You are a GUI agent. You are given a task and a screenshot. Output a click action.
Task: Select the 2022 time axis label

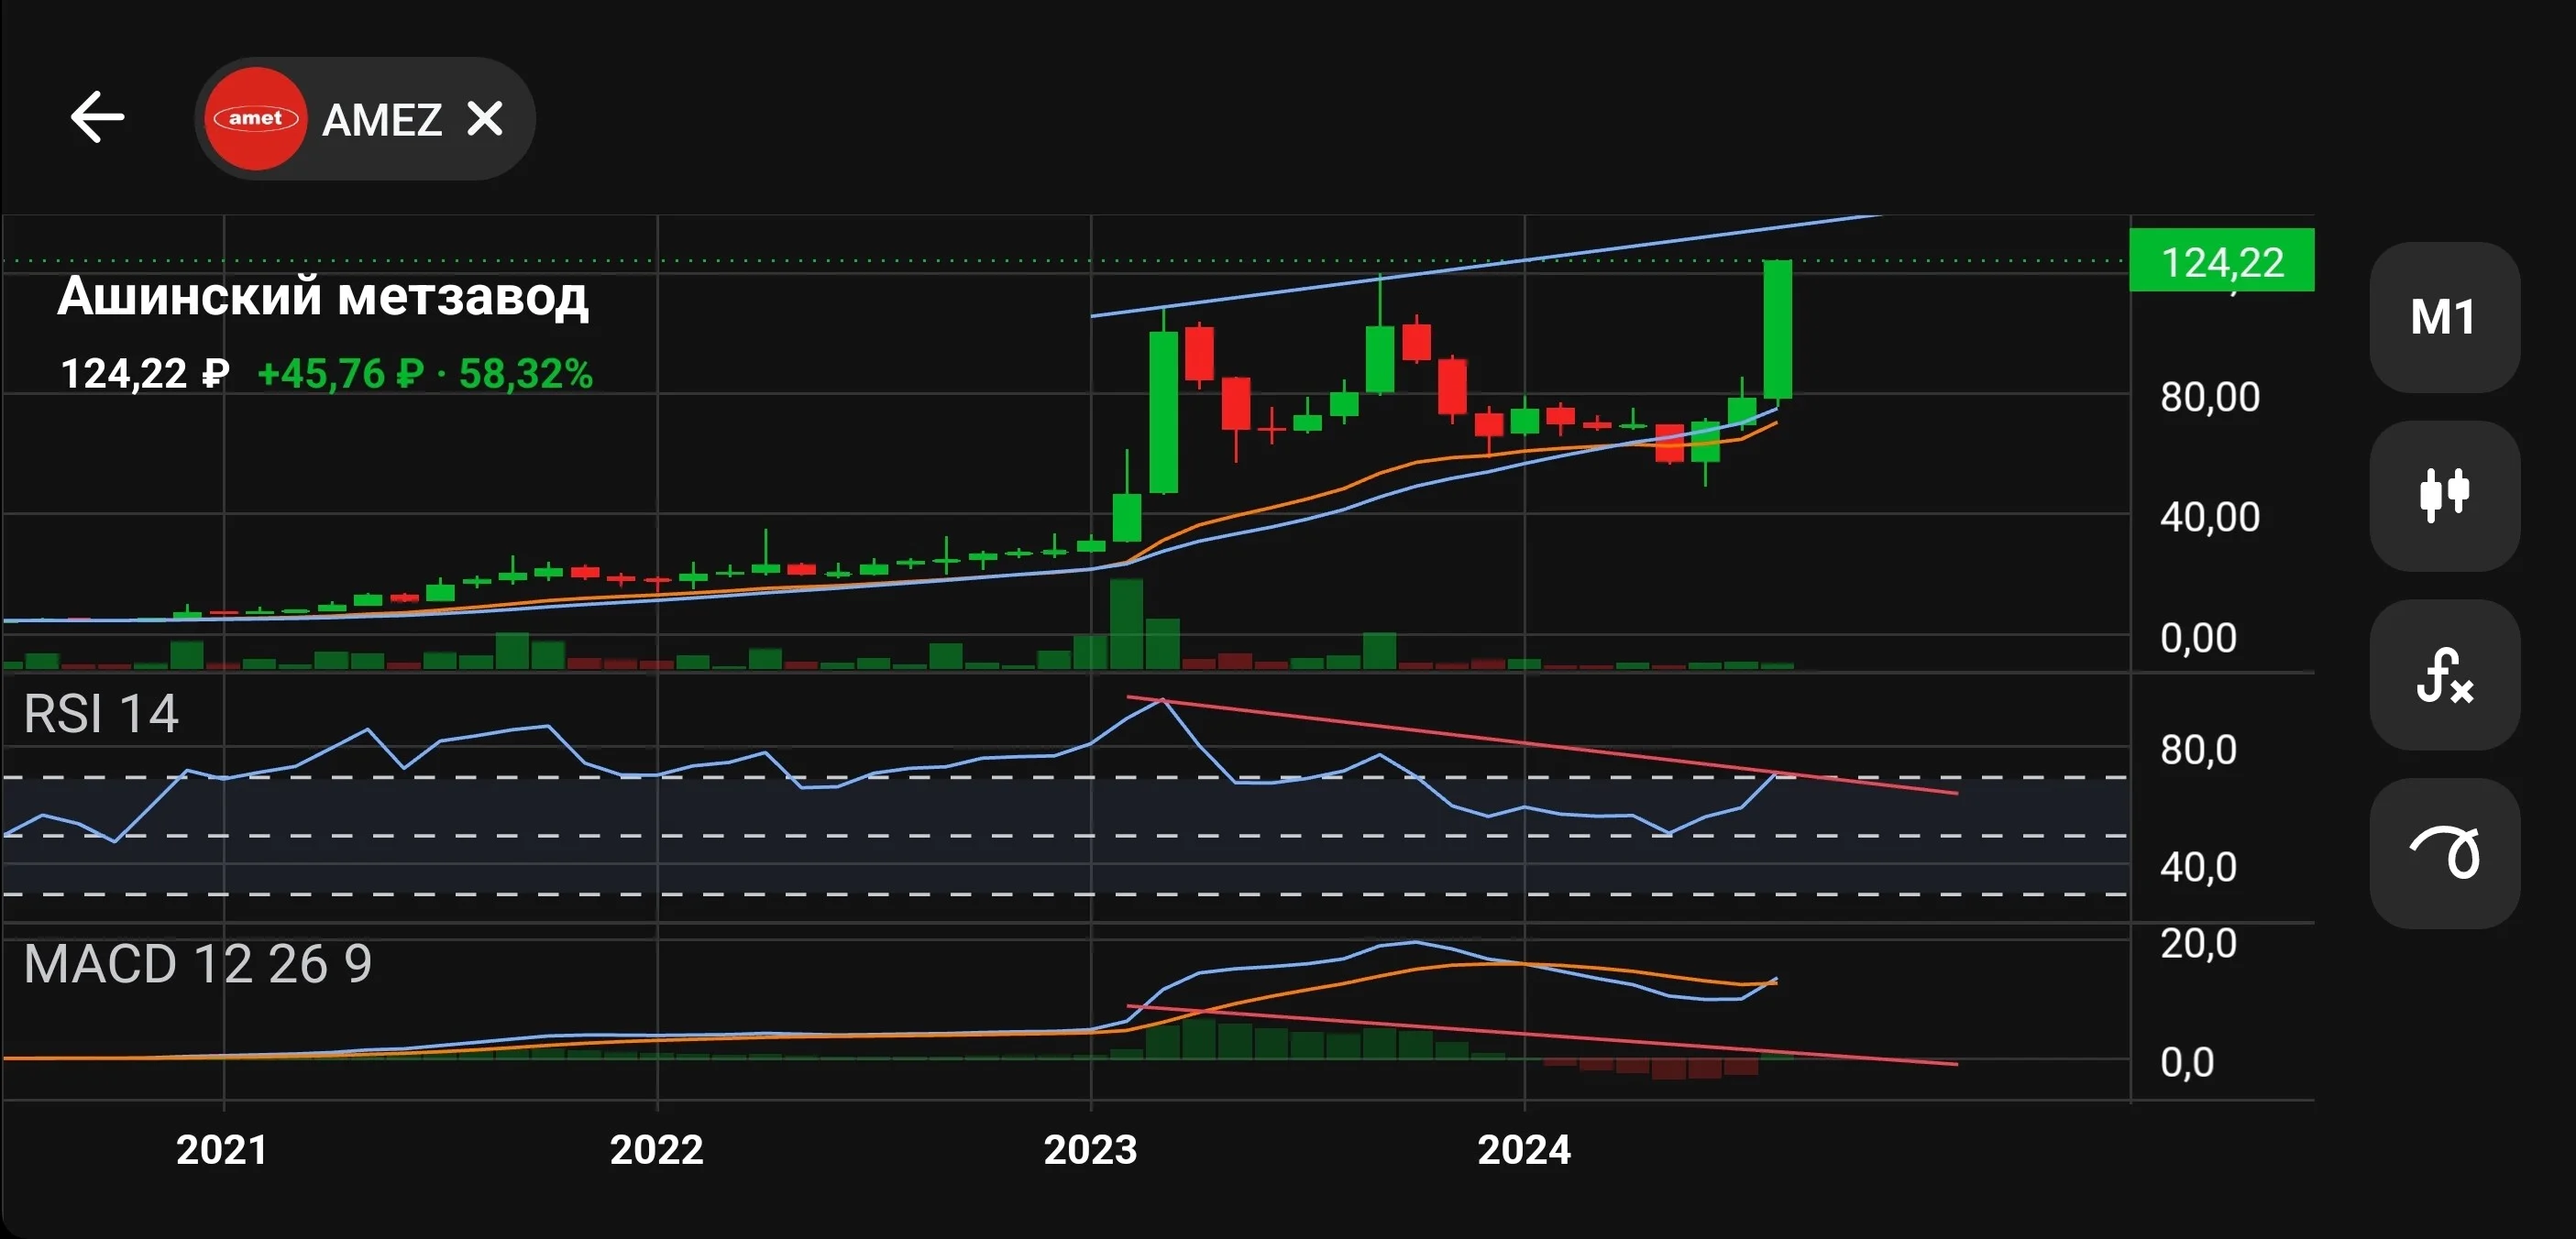pyautogui.click(x=657, y=1150)
